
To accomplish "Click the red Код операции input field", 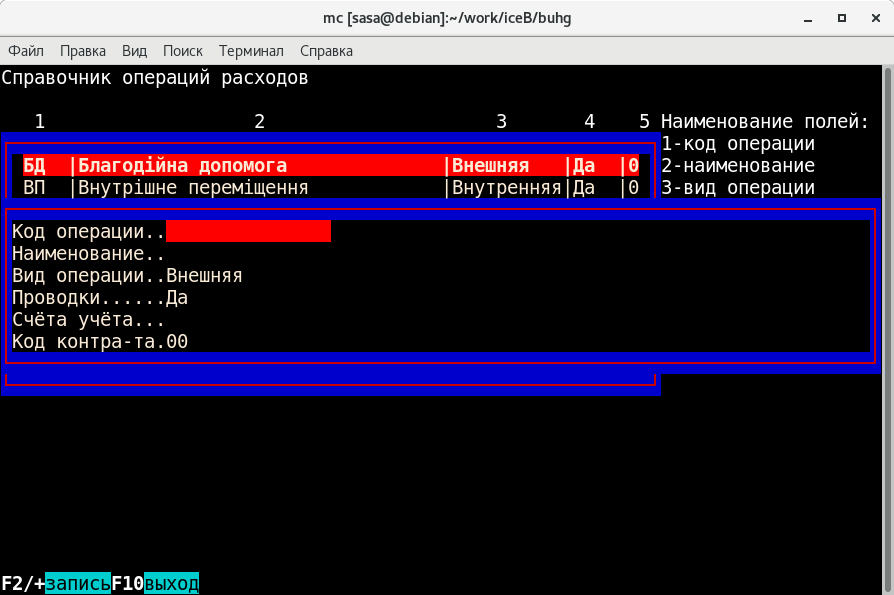I will tap(248, 232).
